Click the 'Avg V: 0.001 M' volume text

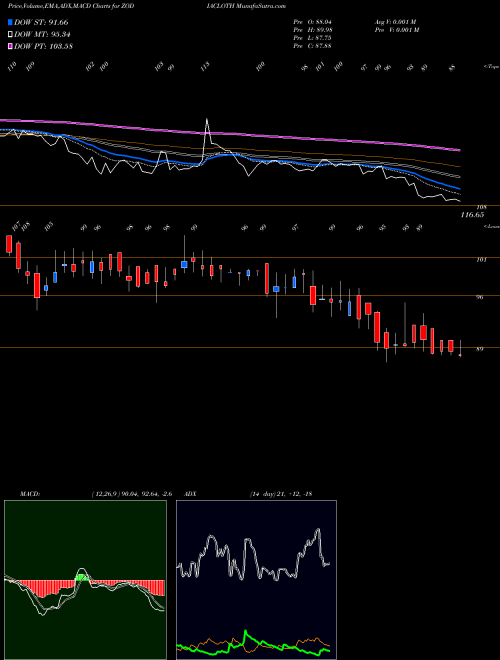[x=395, y=22]
